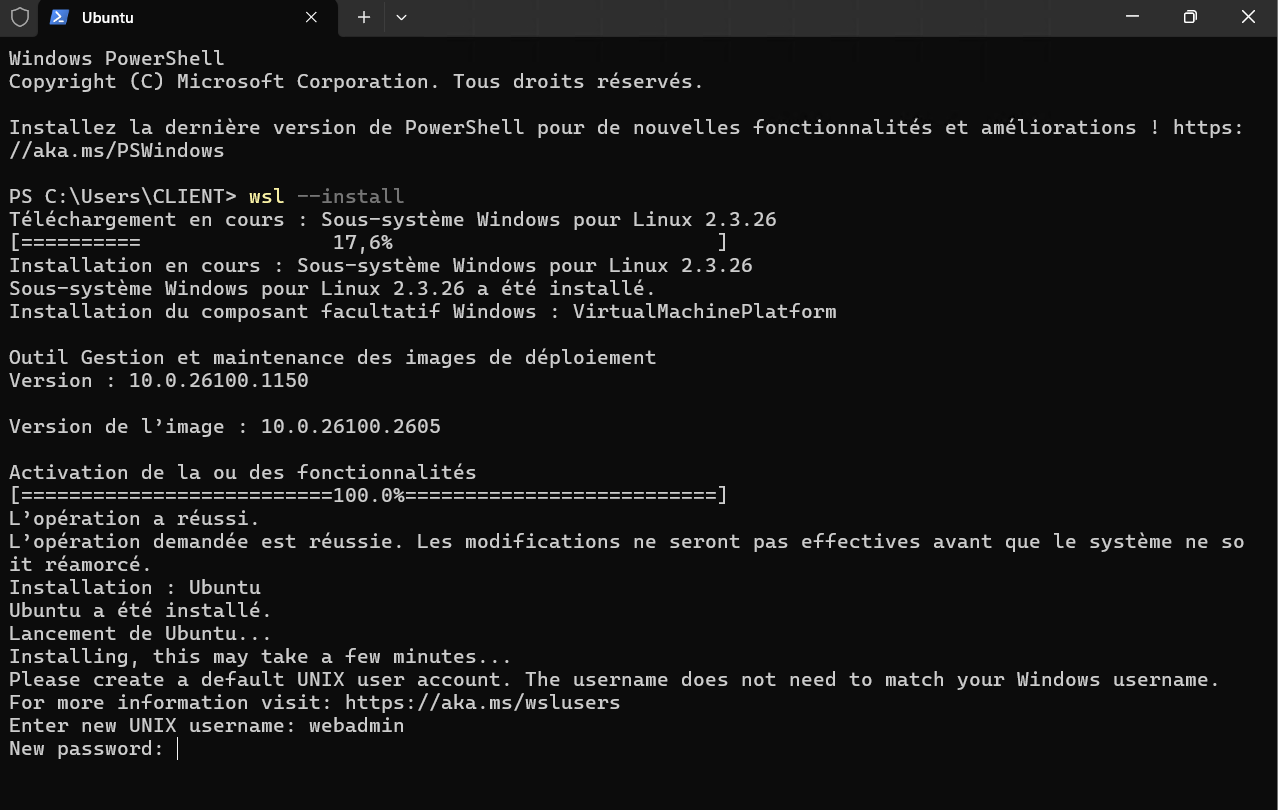This screenshot has width=1278, height=810.
Task: Click the 17,6% download progress bar
Action: (368, 243)
